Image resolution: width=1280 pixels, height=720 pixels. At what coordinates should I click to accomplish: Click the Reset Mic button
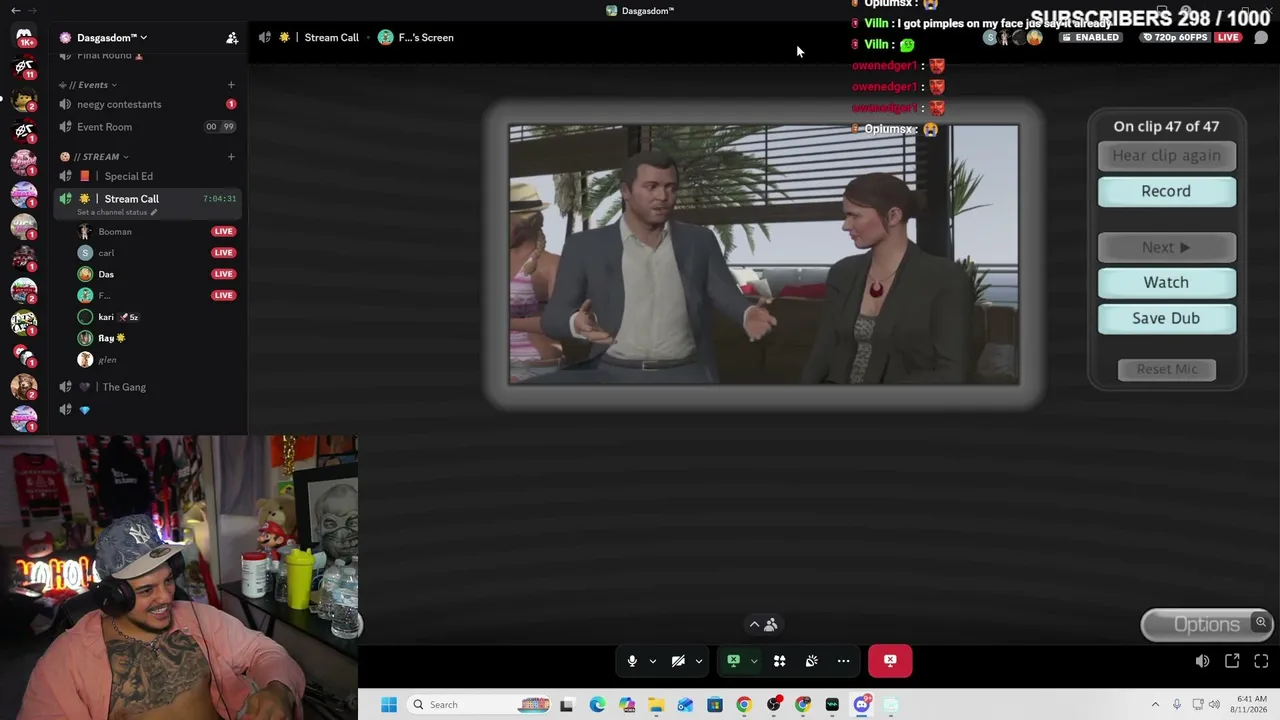1167,370
